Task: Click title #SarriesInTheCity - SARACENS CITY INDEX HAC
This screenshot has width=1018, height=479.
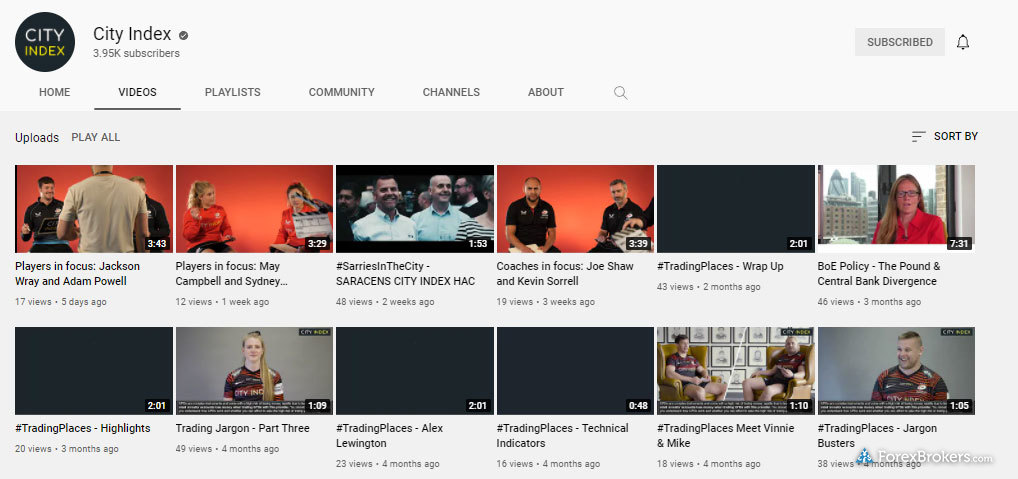Action: pyautogui.click(x=406, y=274)
